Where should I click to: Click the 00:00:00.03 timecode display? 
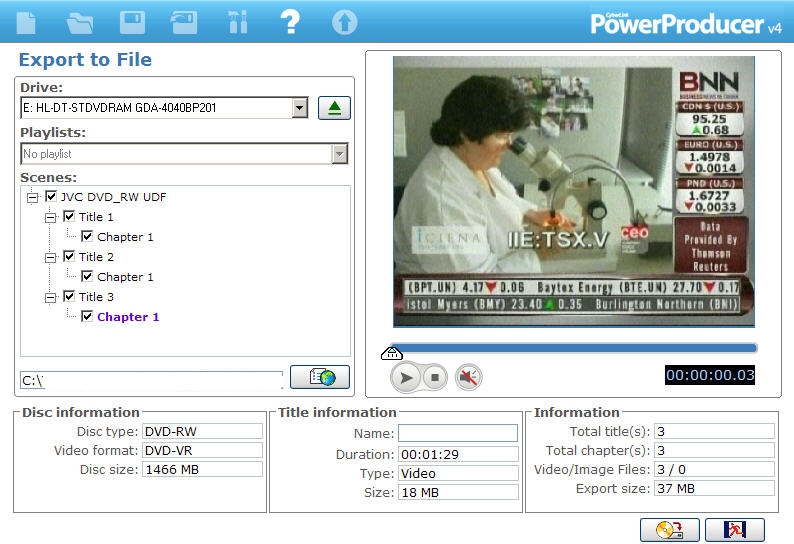point(710,375)
